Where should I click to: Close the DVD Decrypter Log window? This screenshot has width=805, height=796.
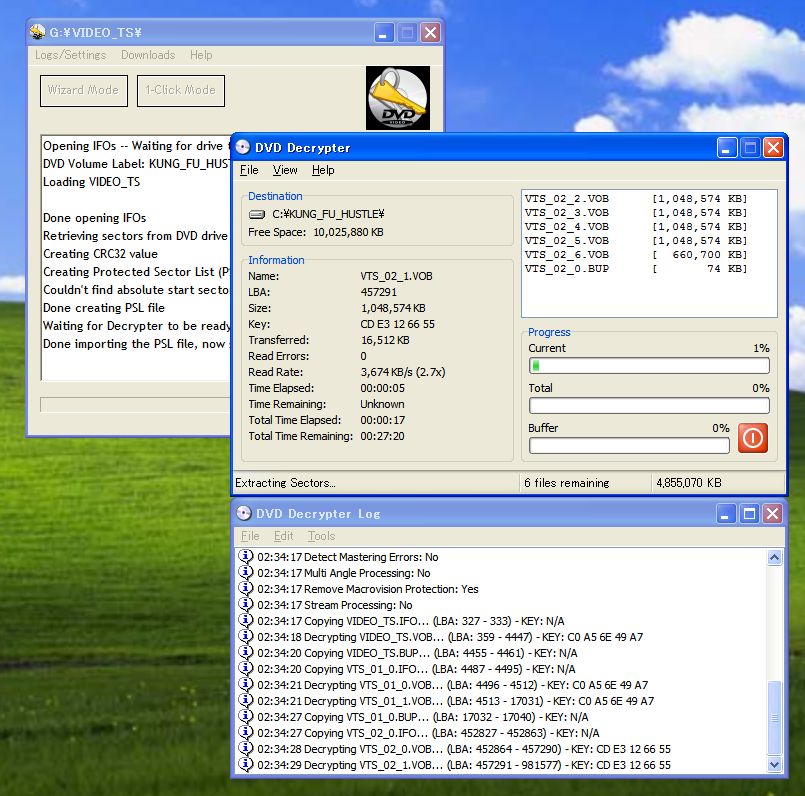coord(773,514)
